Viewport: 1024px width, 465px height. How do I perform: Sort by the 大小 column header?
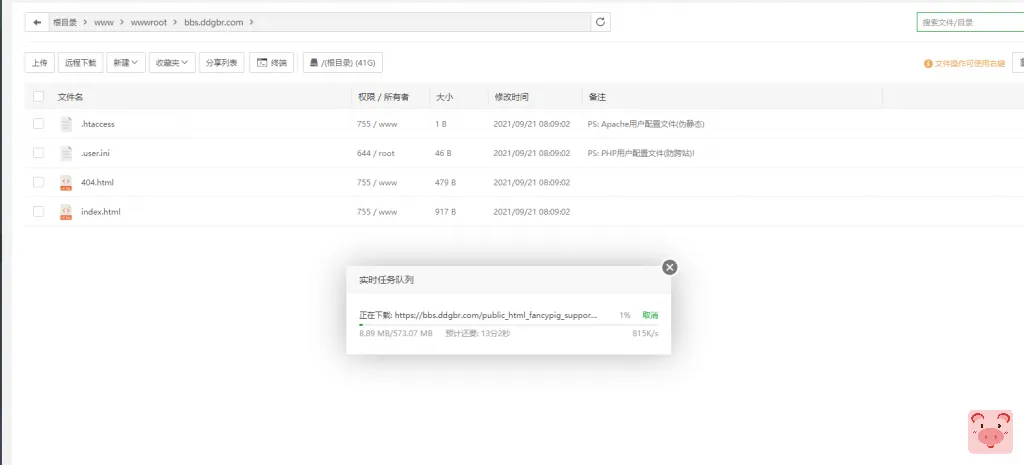point(445,97)
